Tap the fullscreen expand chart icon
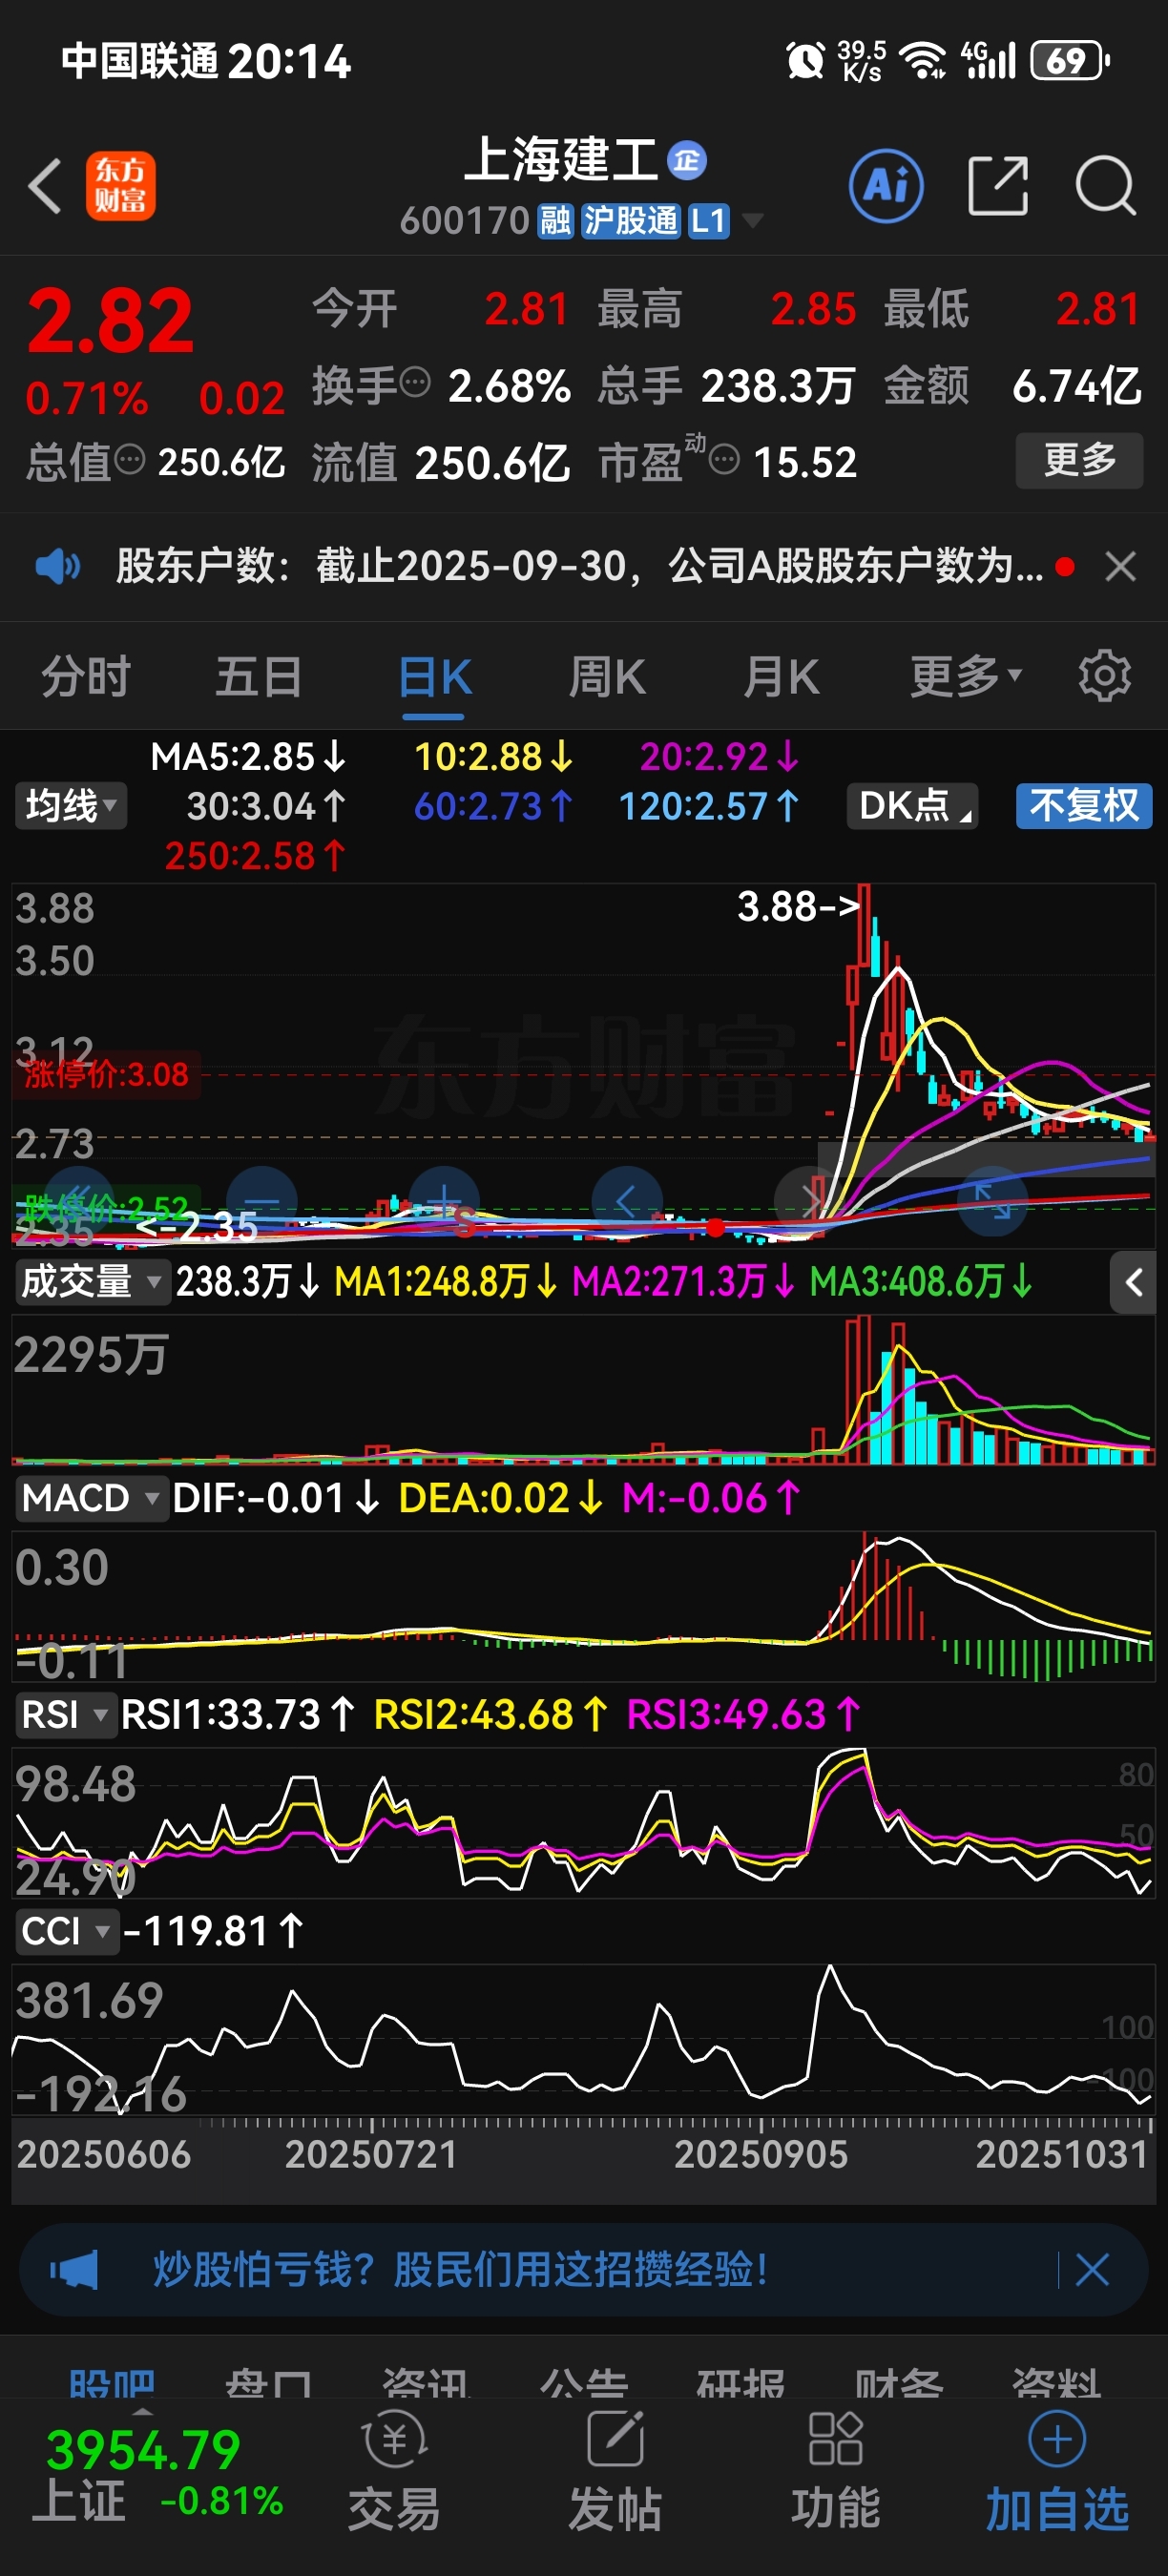Viewport: 1168px width, 2576px height. [993, 1202]
